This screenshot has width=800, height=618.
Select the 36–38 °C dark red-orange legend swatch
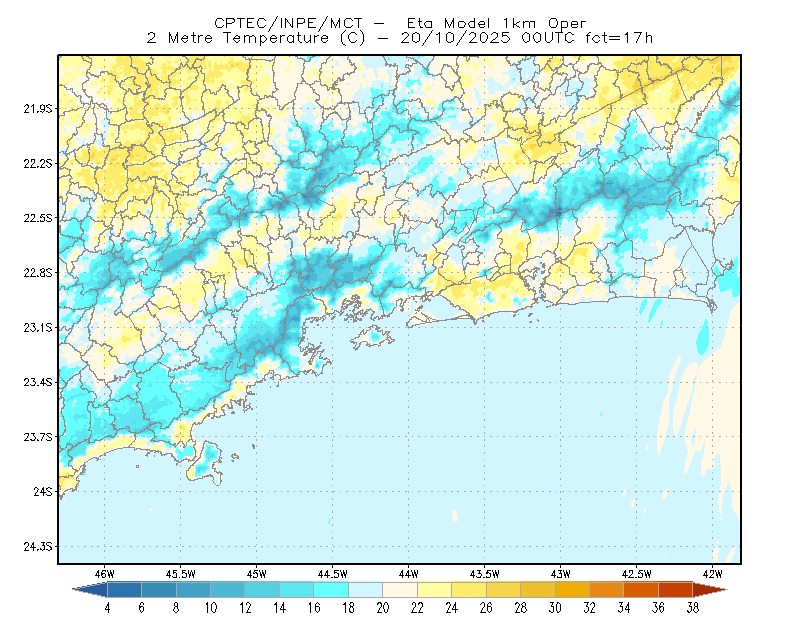pyautogui.click(x=676, y=590)
